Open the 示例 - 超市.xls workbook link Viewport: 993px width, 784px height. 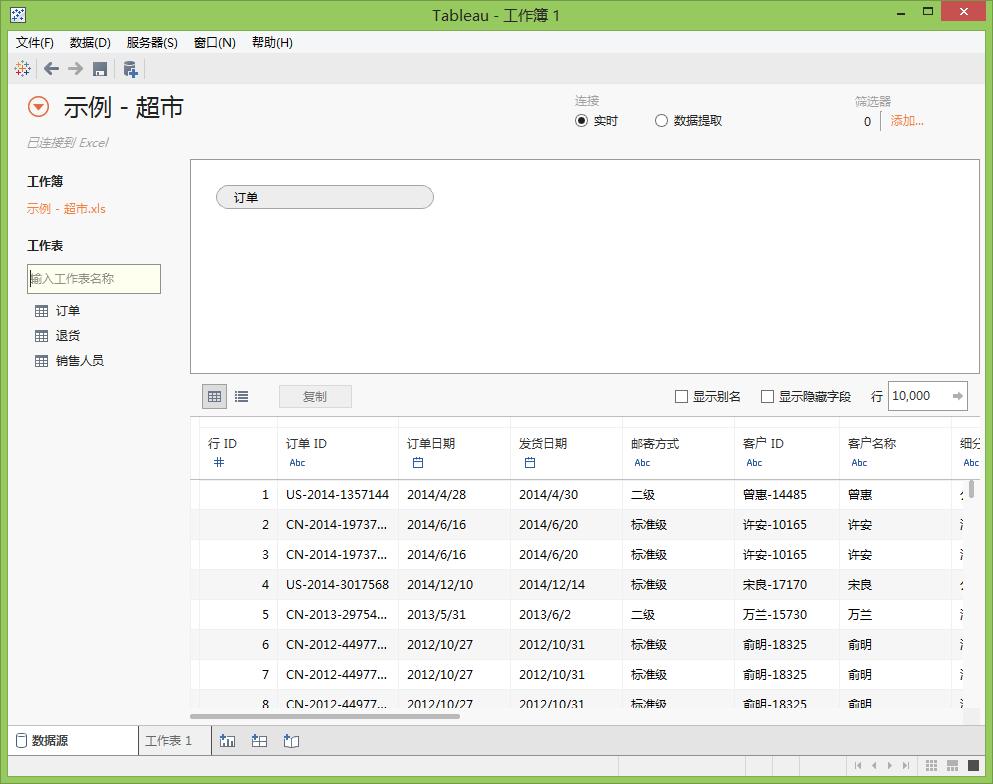coord(66,209)
